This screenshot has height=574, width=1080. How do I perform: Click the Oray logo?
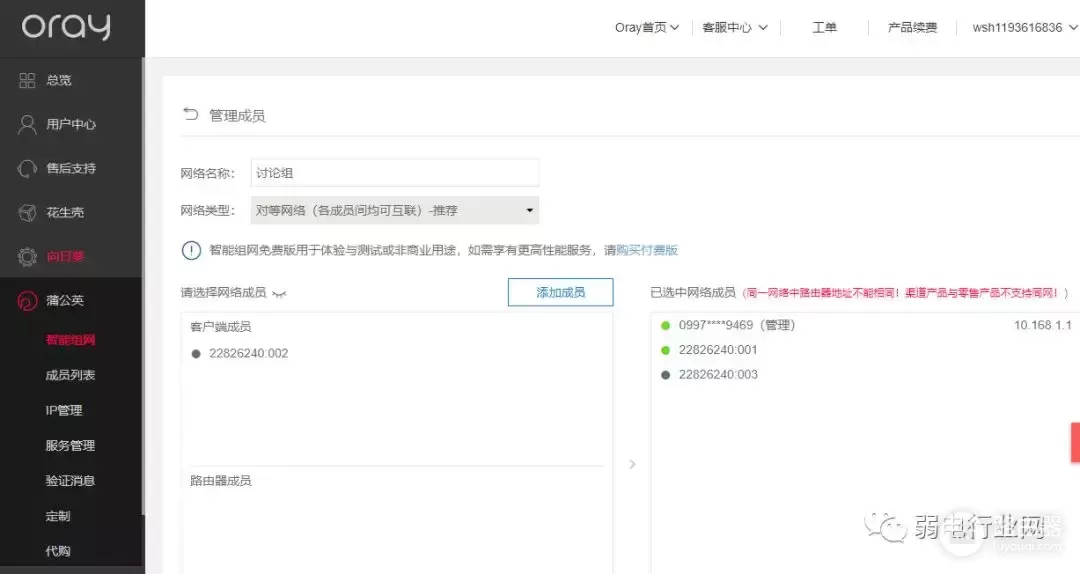pos(66,27)
